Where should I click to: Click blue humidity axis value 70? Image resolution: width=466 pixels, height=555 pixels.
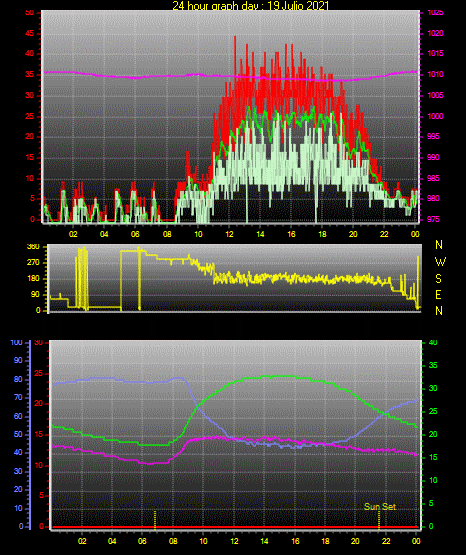pos(18,397)
